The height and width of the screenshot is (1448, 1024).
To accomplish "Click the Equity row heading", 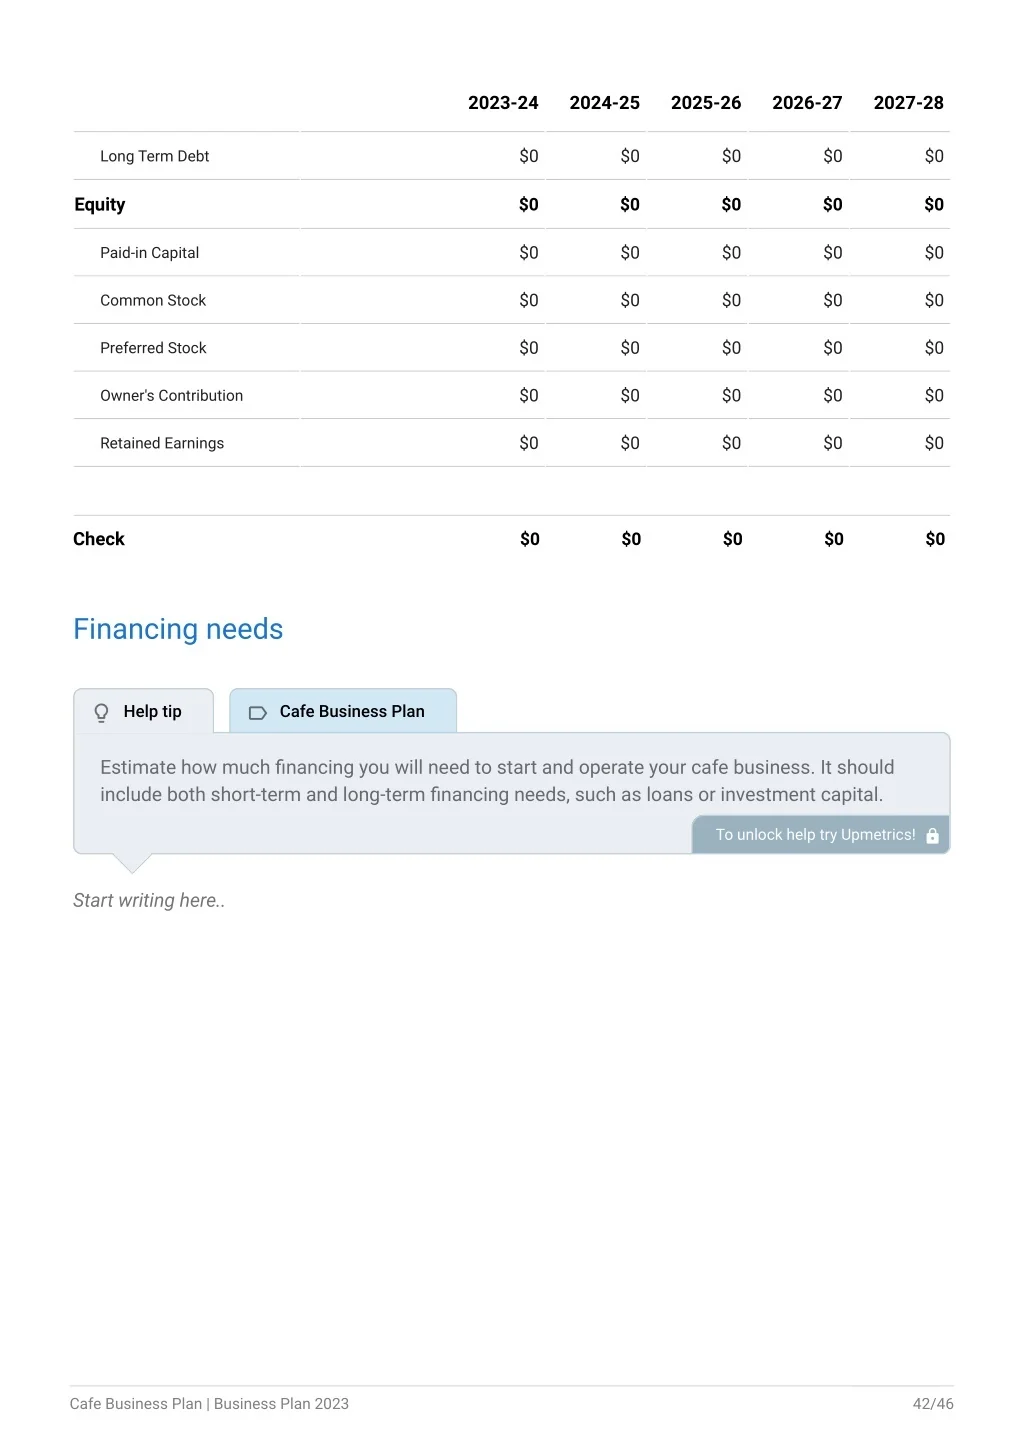I will click(x=100, y=205).
